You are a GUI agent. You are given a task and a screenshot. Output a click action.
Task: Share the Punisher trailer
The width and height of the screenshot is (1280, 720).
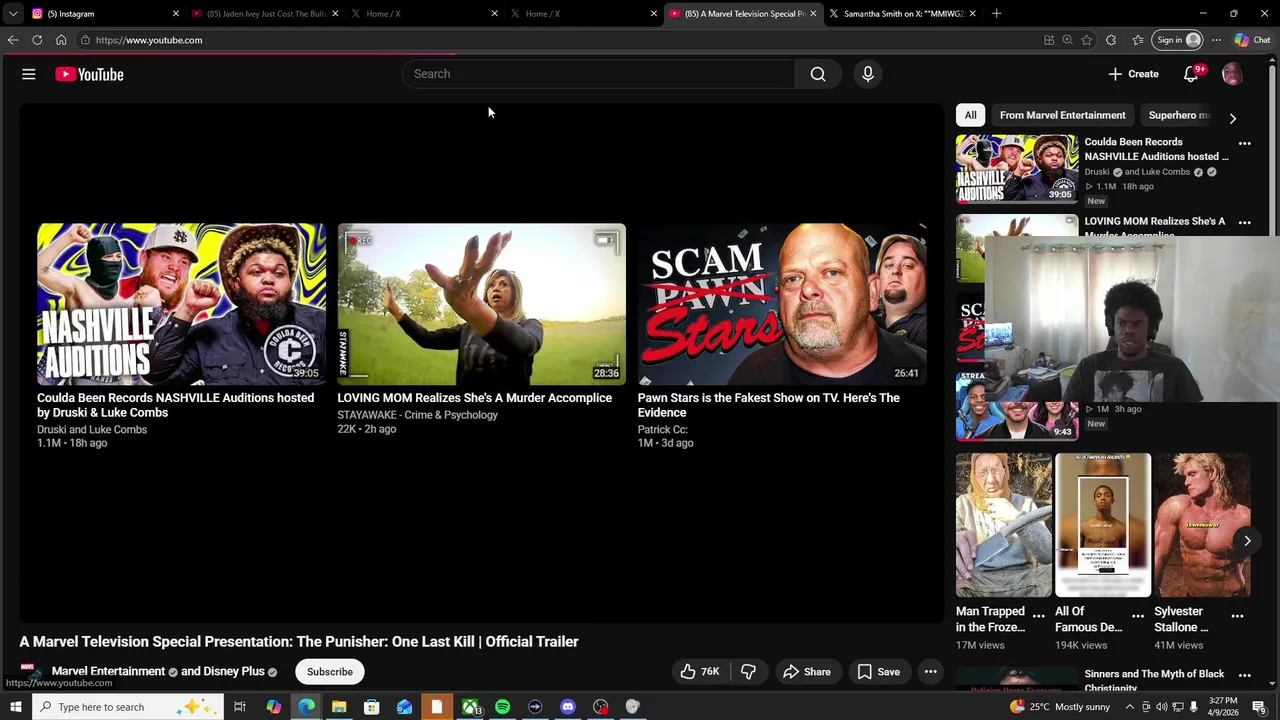pyautogui.click(x=807, y=672)
